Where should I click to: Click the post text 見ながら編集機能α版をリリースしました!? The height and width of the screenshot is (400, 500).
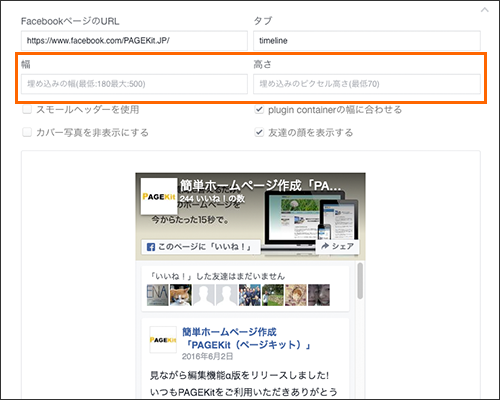[x=239, y=375]
